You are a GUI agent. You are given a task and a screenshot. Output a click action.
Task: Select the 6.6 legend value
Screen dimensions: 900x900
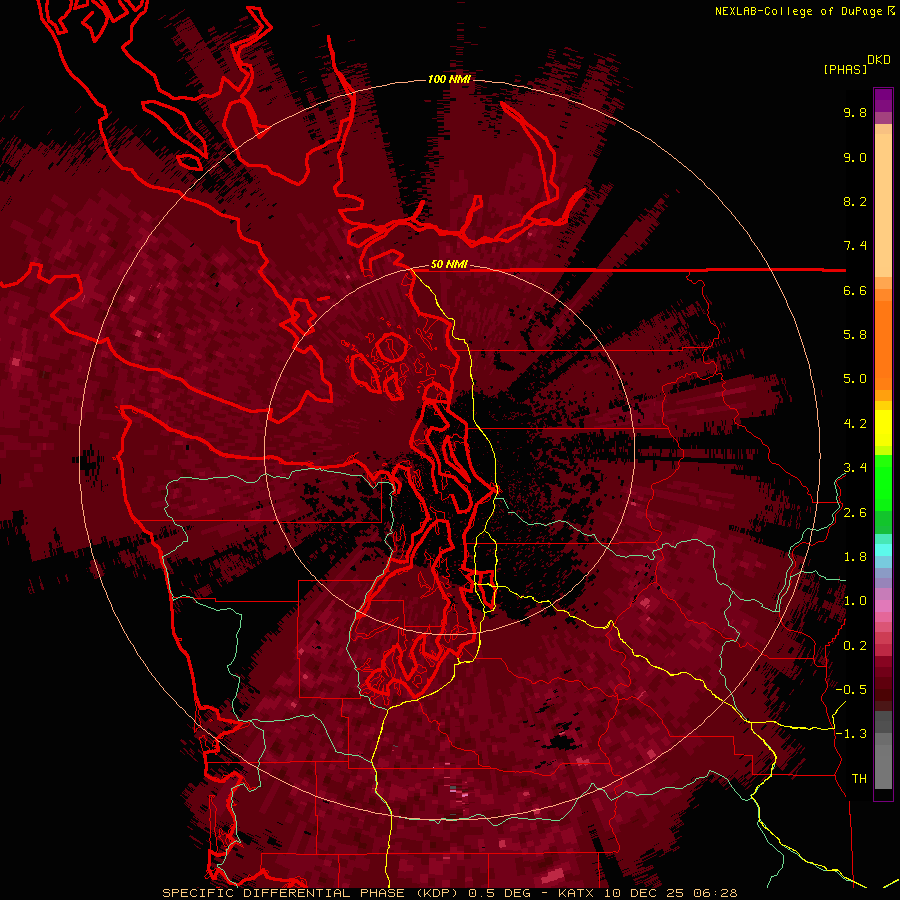855,290
